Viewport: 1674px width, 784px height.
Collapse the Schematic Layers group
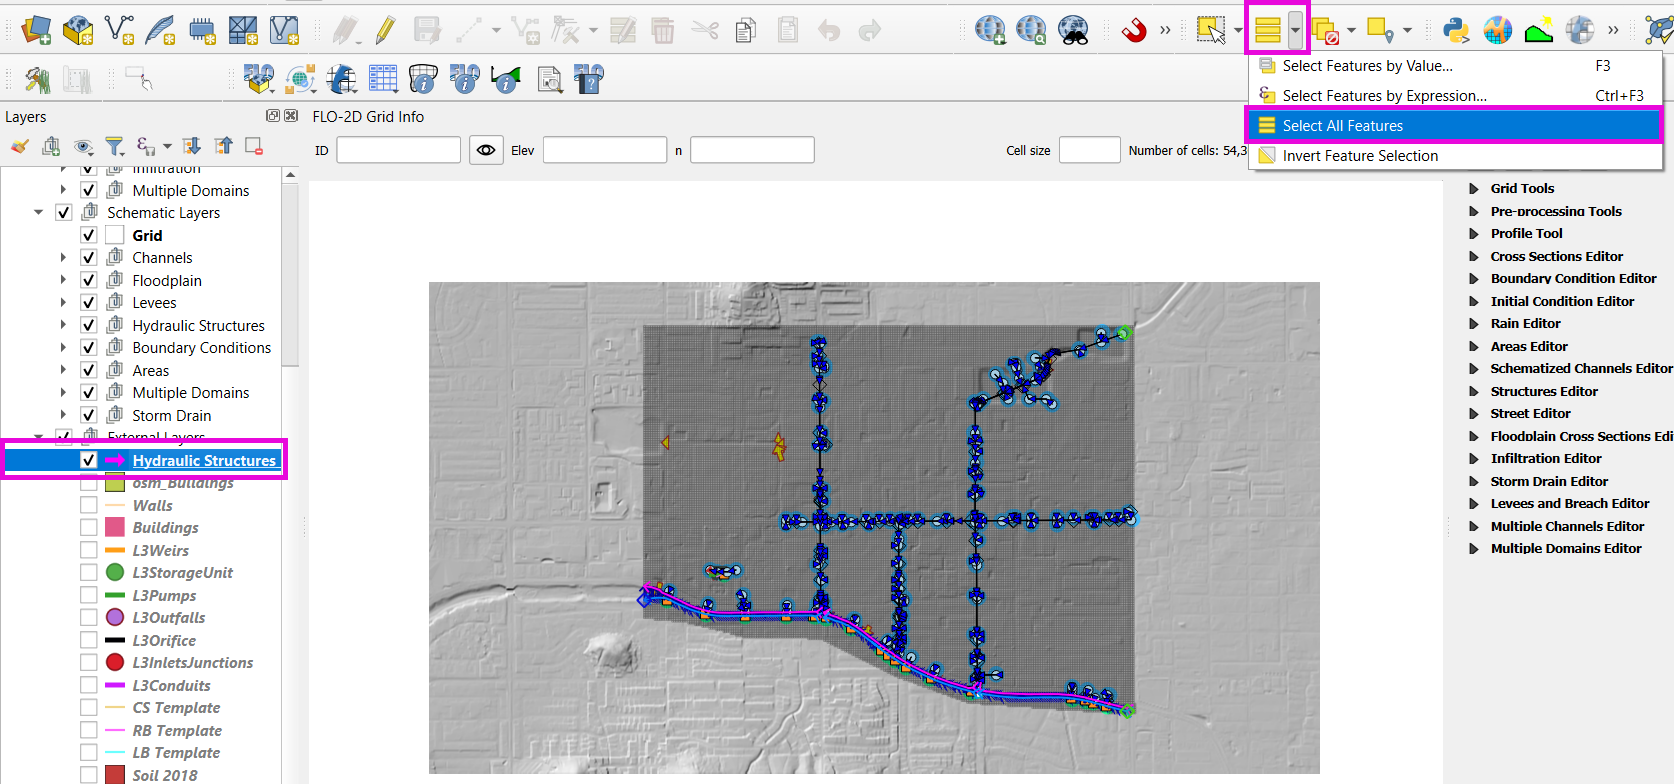click(x=39, y=213)
